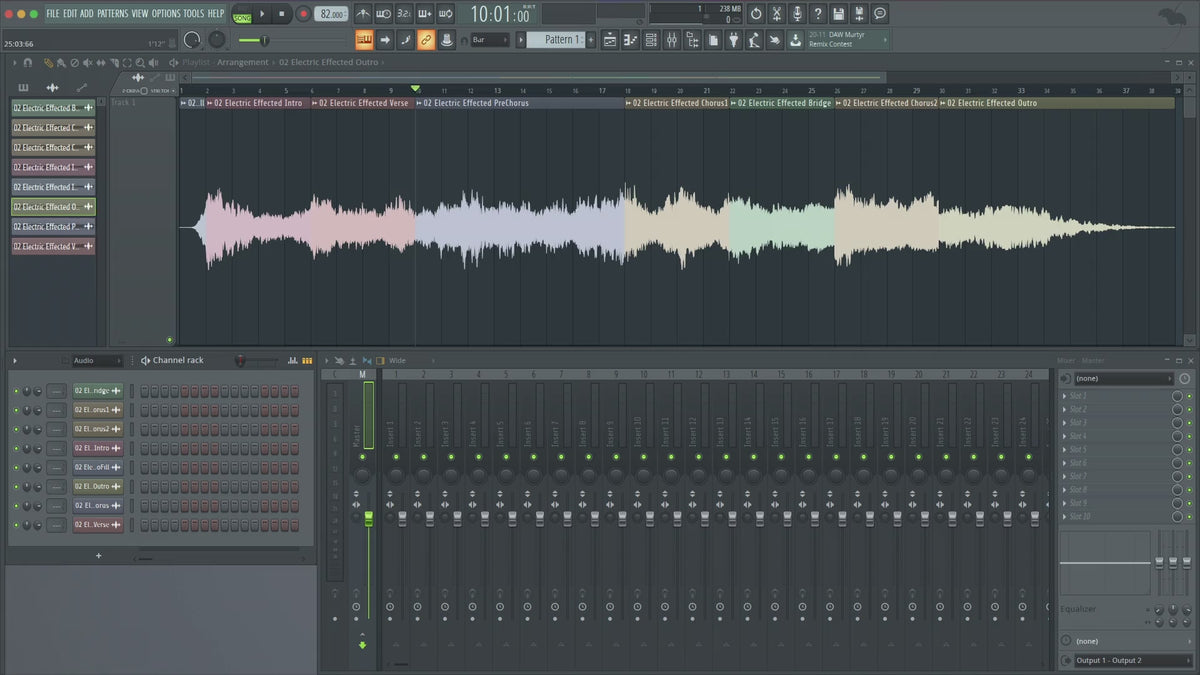Open the PATTERNS menu
The width and height of the screenshot is (1200, 675).
[112, 13]
